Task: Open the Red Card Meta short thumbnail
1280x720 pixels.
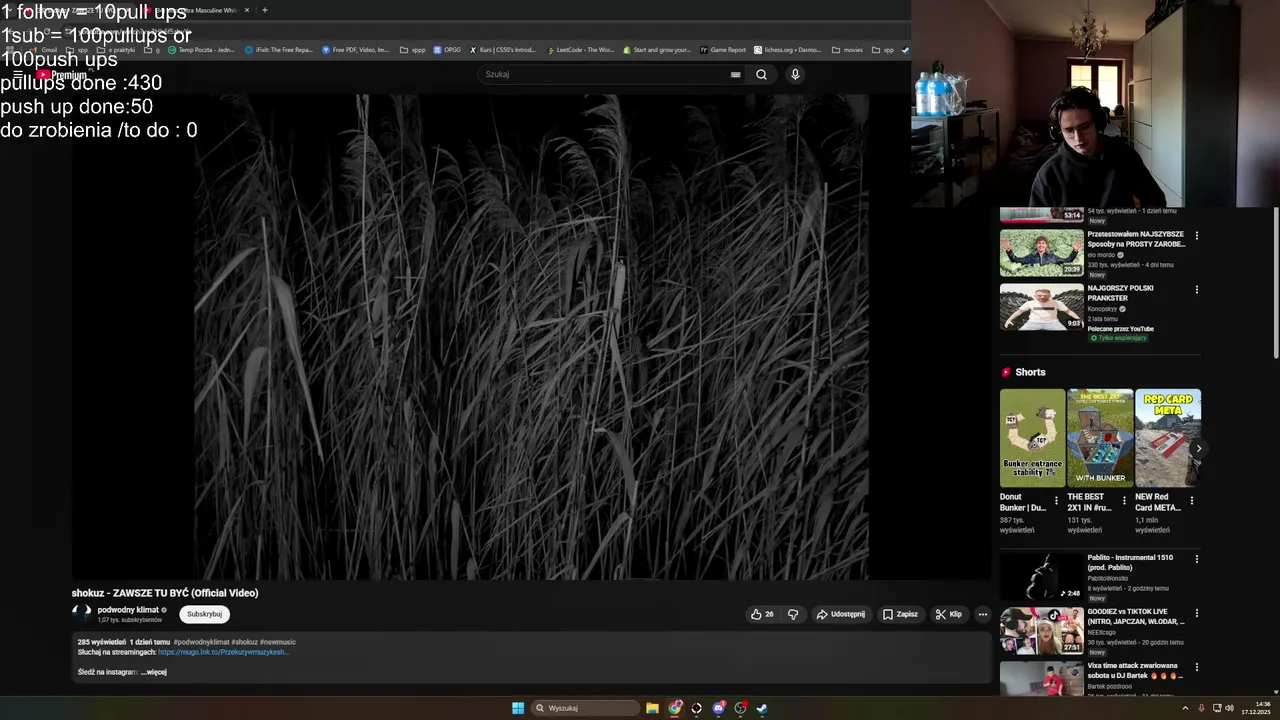Action: [1168, 438]
